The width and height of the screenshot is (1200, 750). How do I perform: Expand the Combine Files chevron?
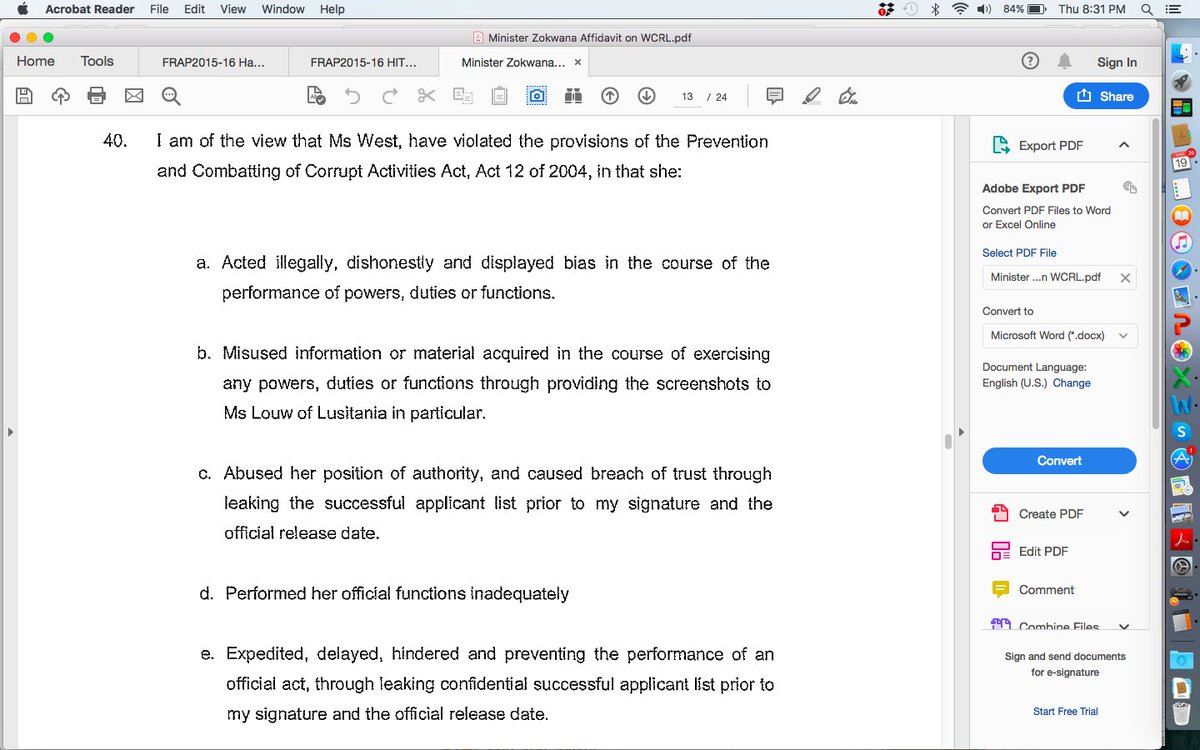tap(1124, 627)
